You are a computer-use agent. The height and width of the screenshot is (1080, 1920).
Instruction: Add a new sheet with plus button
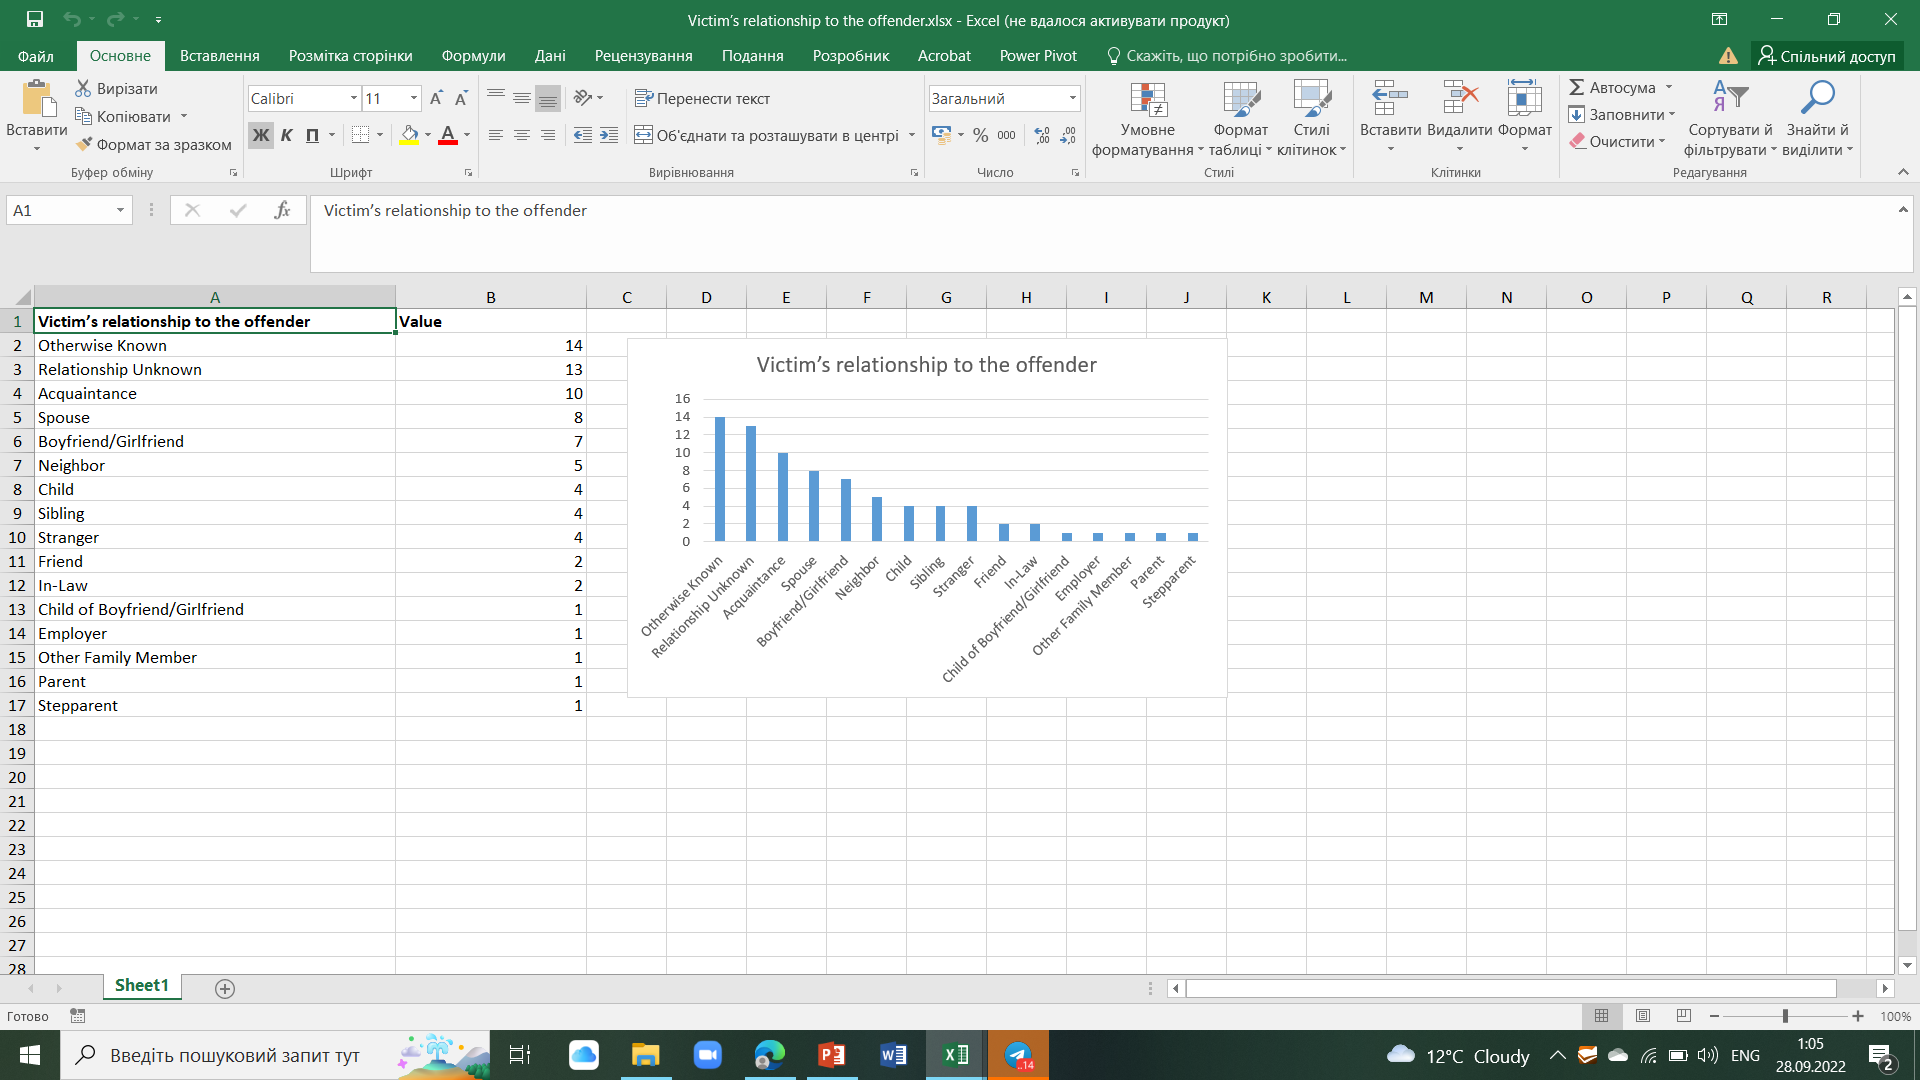pos(225,988)
